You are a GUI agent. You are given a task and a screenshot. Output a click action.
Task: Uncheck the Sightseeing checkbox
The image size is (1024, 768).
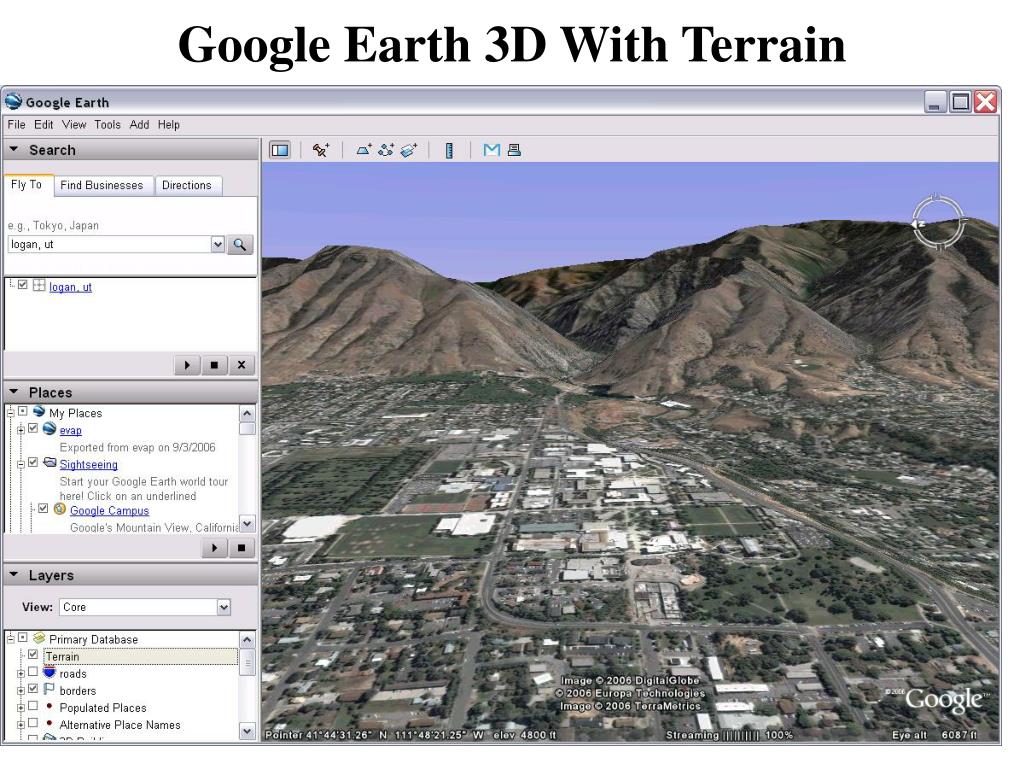tap(33, 462)
